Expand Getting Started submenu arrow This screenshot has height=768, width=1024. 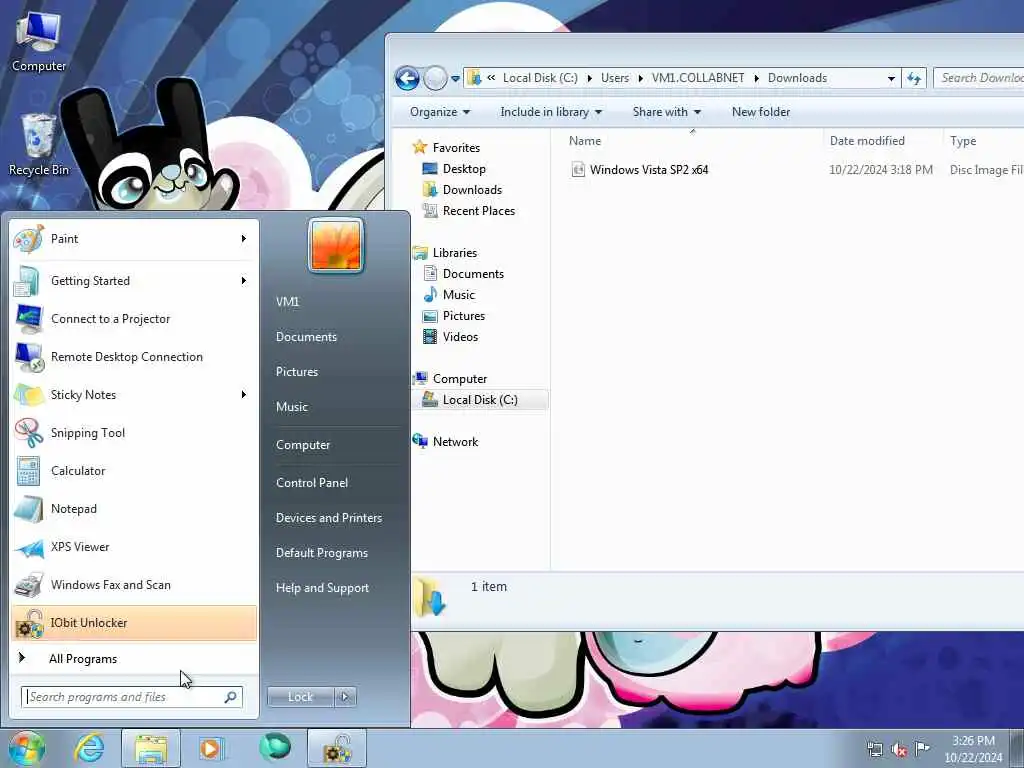coord(244,281)
